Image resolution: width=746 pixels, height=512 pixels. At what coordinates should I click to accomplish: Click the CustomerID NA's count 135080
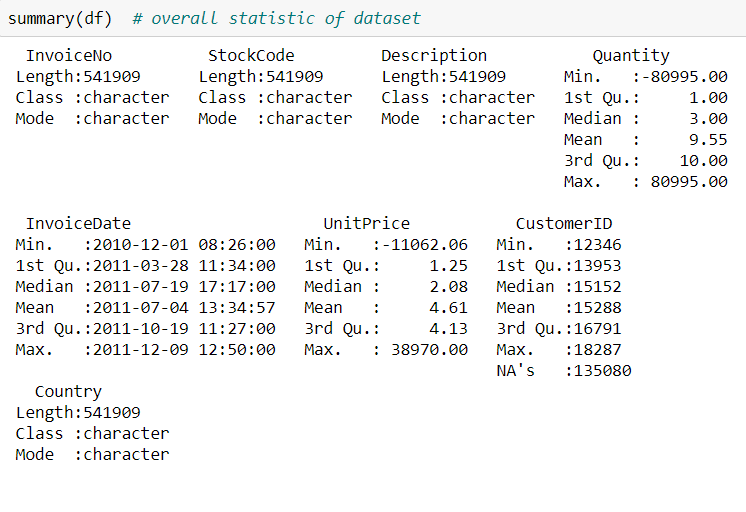click(x=603, y=371)
